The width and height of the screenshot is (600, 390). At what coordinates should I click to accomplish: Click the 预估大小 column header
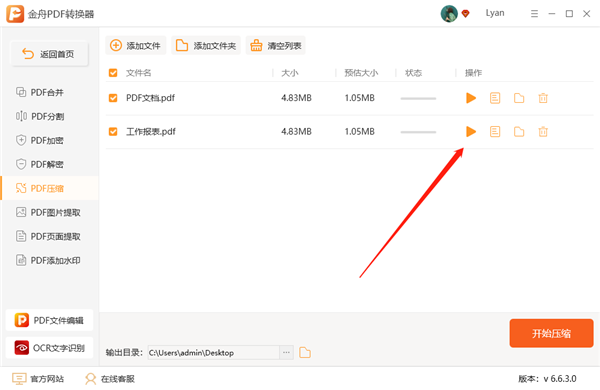point(361,73)
